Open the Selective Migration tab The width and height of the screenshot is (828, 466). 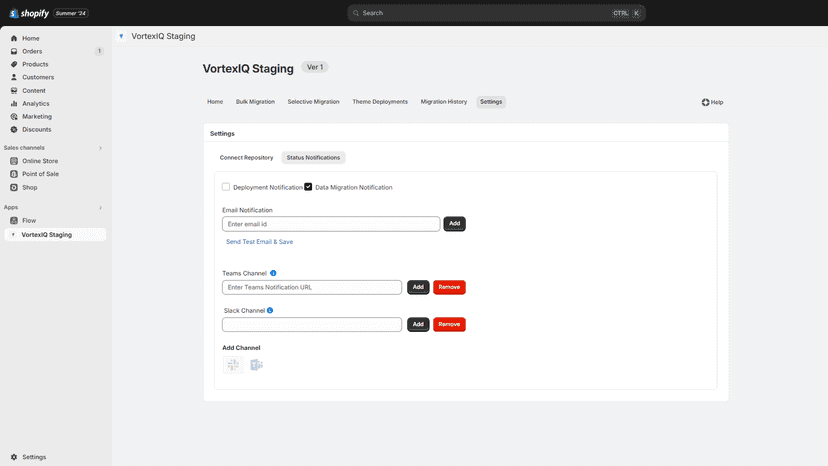pos(313,102)
